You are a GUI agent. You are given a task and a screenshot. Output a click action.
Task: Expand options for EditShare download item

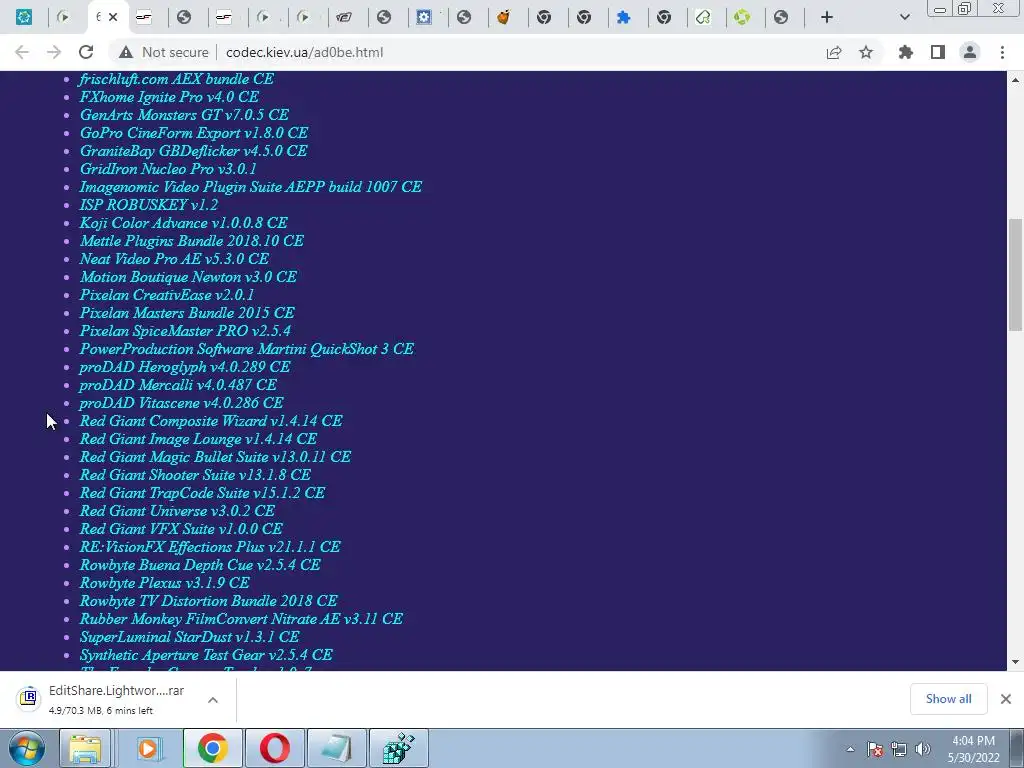pos(213,699)
